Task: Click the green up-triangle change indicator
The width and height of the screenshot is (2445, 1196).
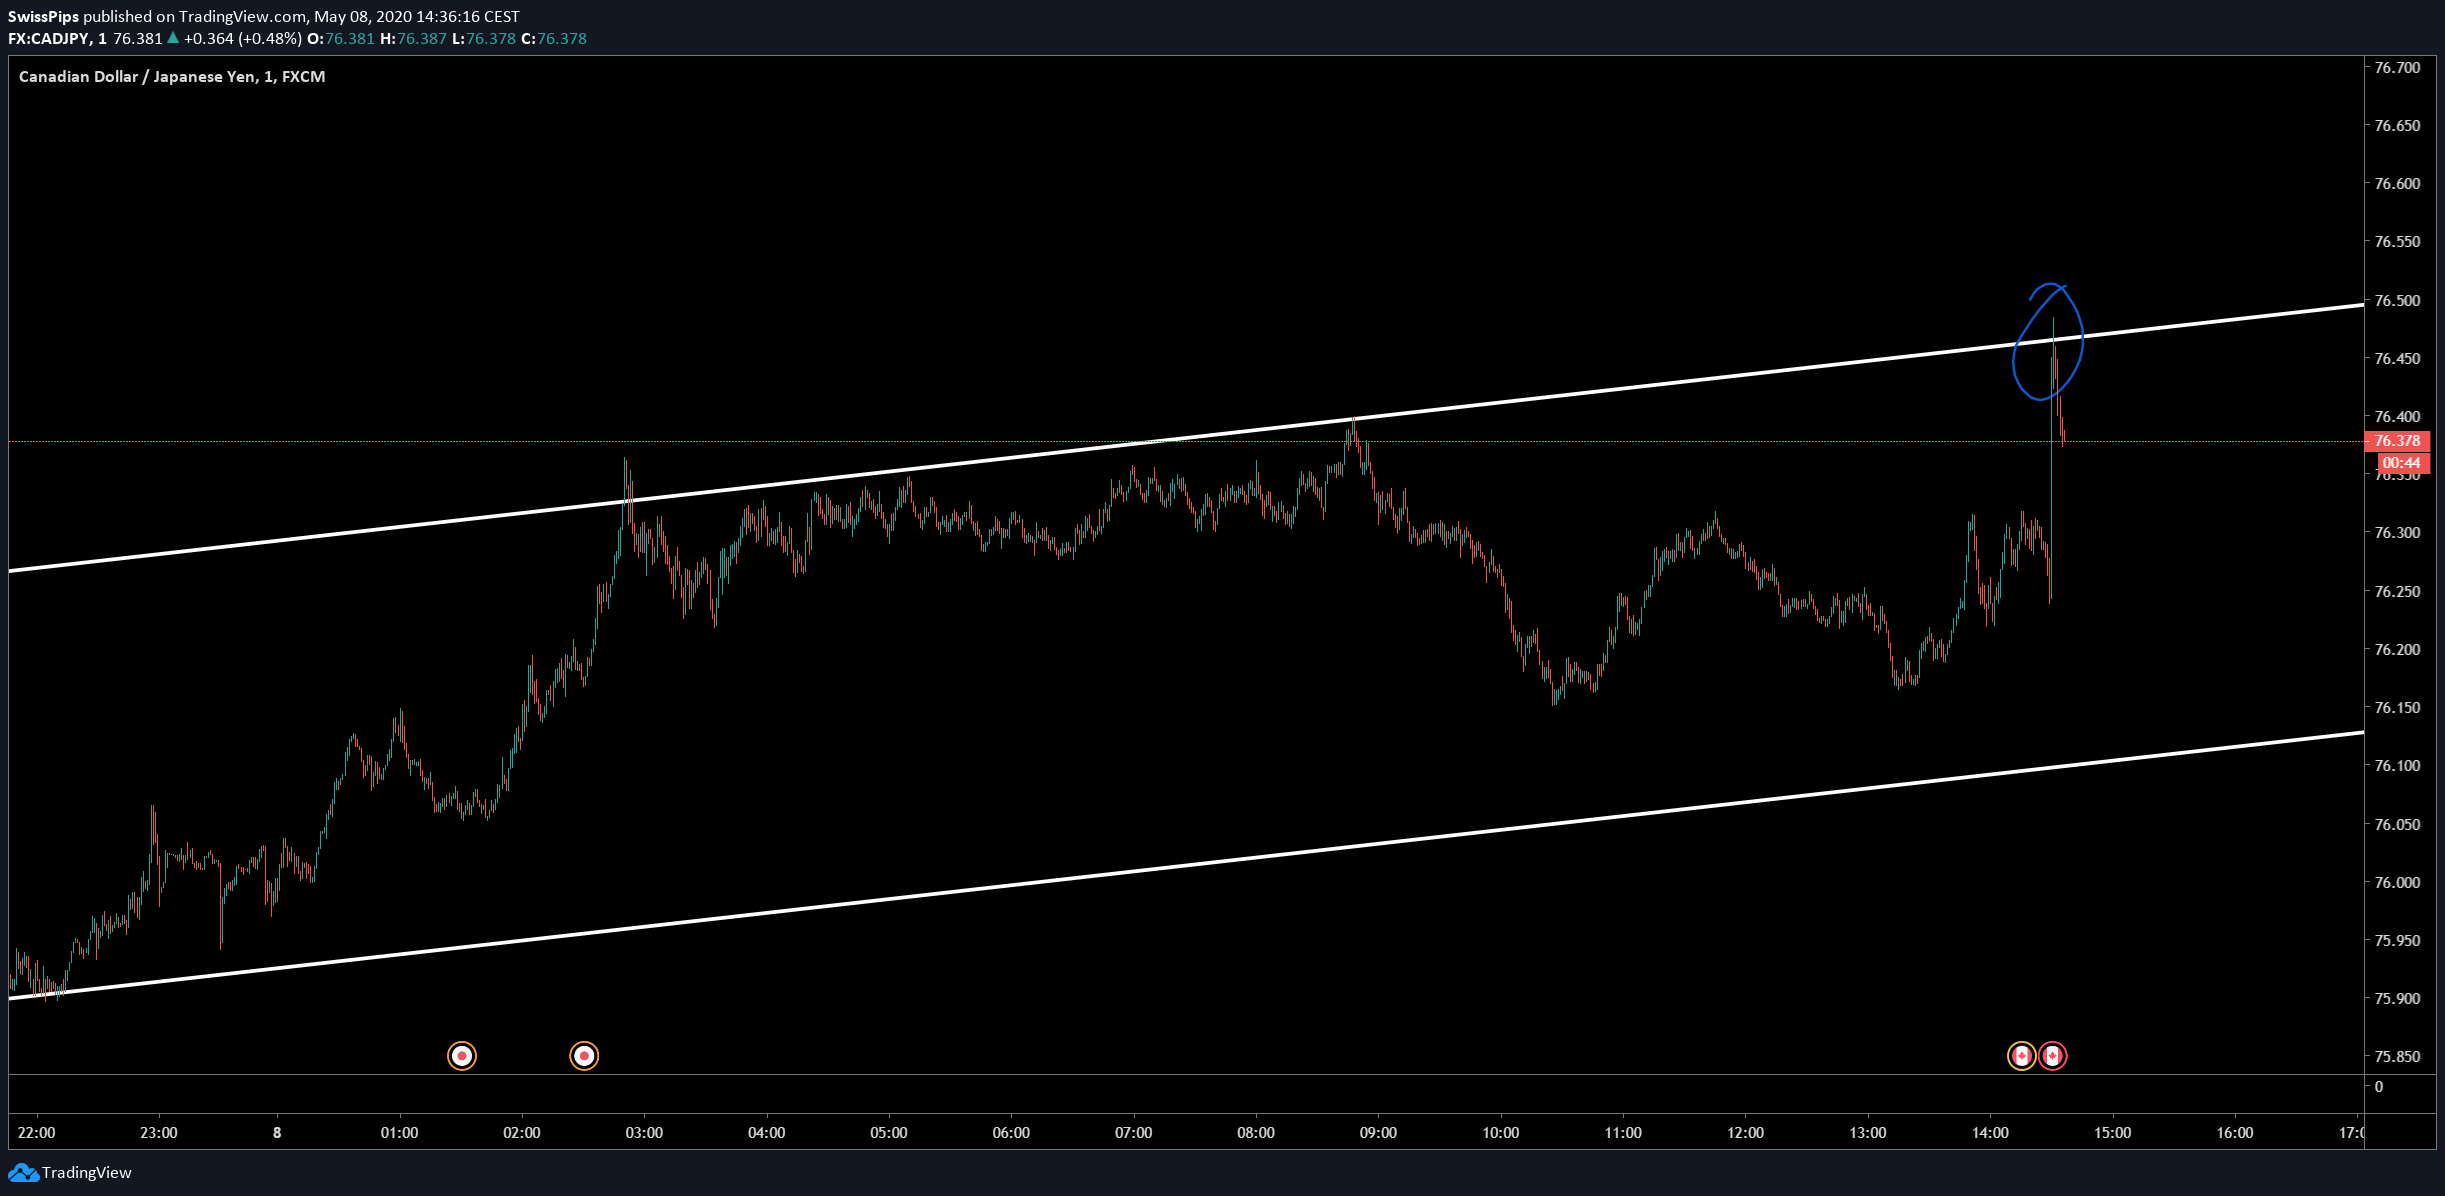Action: tap(173, 38)
